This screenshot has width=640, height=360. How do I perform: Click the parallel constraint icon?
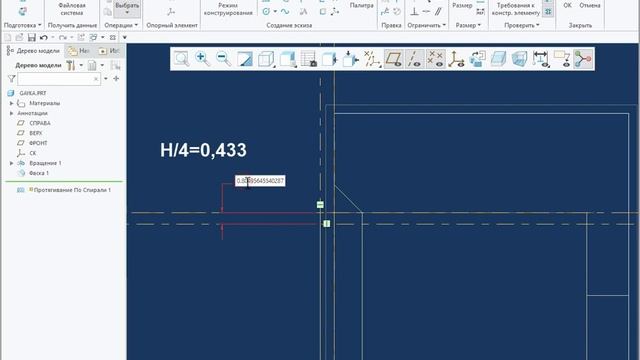point(438,12)
